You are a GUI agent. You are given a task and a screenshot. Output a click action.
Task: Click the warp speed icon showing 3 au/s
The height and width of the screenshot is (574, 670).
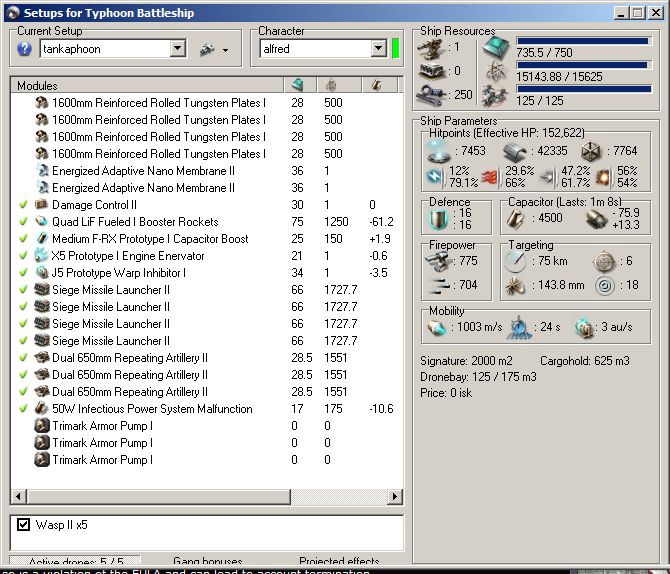pos(584,328)
